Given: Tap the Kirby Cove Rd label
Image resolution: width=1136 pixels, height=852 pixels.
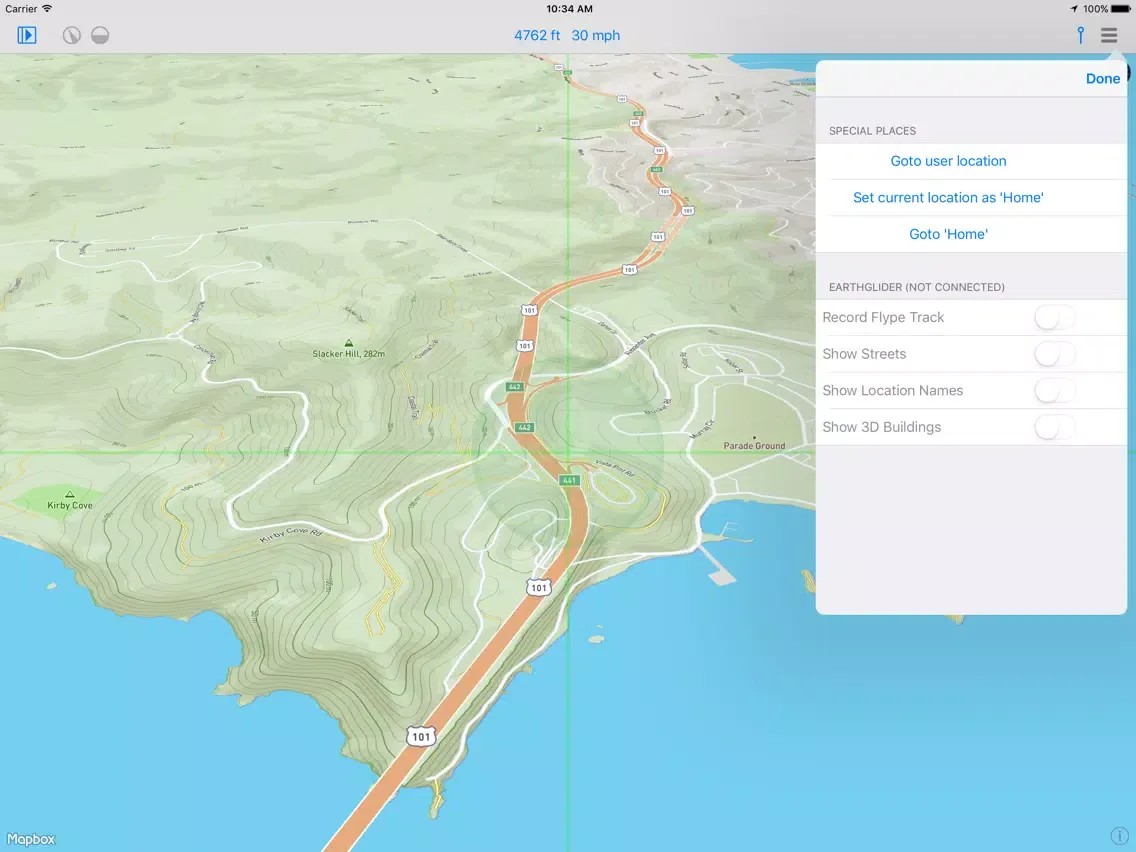Looking at the screenshot, I should pos(291,535).
